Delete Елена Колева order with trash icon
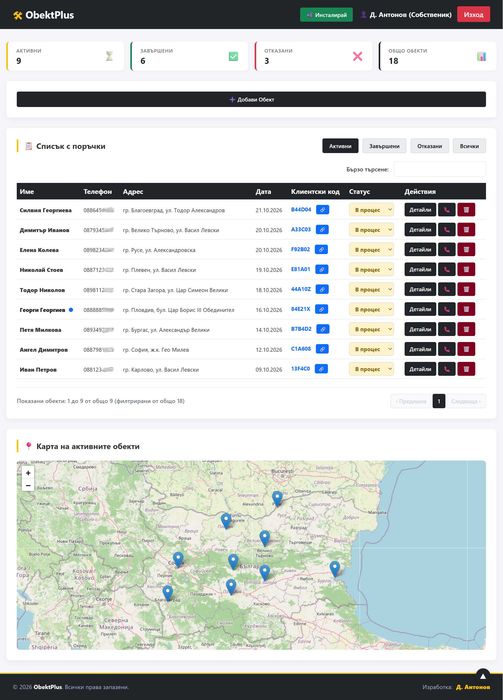Screen dimensions: 503x700 [x=466, y=250]
